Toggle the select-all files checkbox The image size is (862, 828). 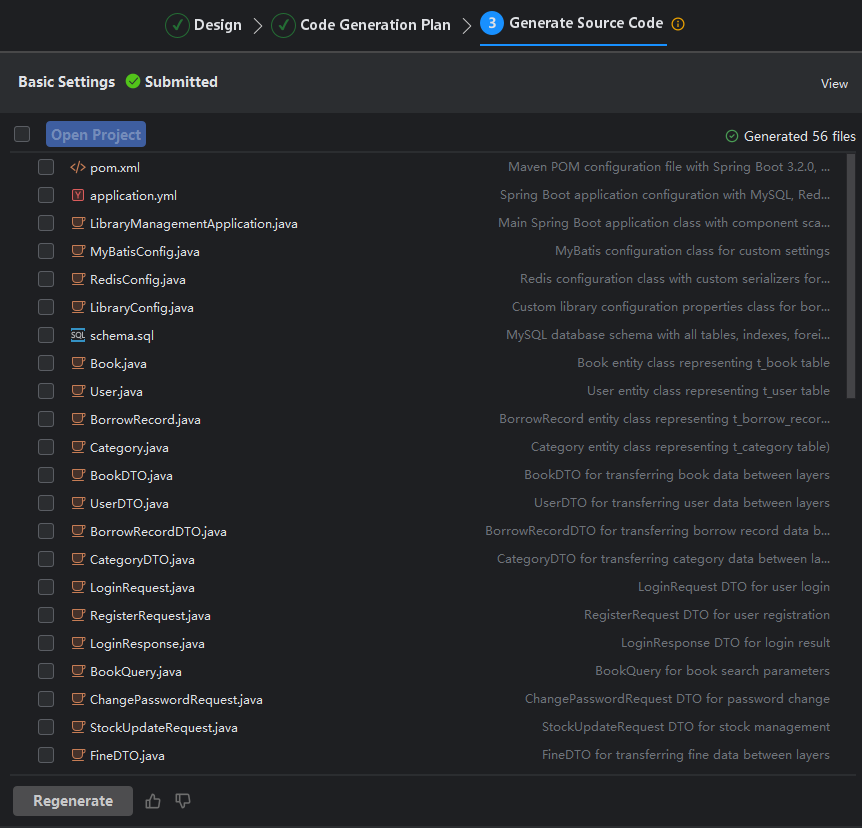pyautogui.click(x=22, y=134)
